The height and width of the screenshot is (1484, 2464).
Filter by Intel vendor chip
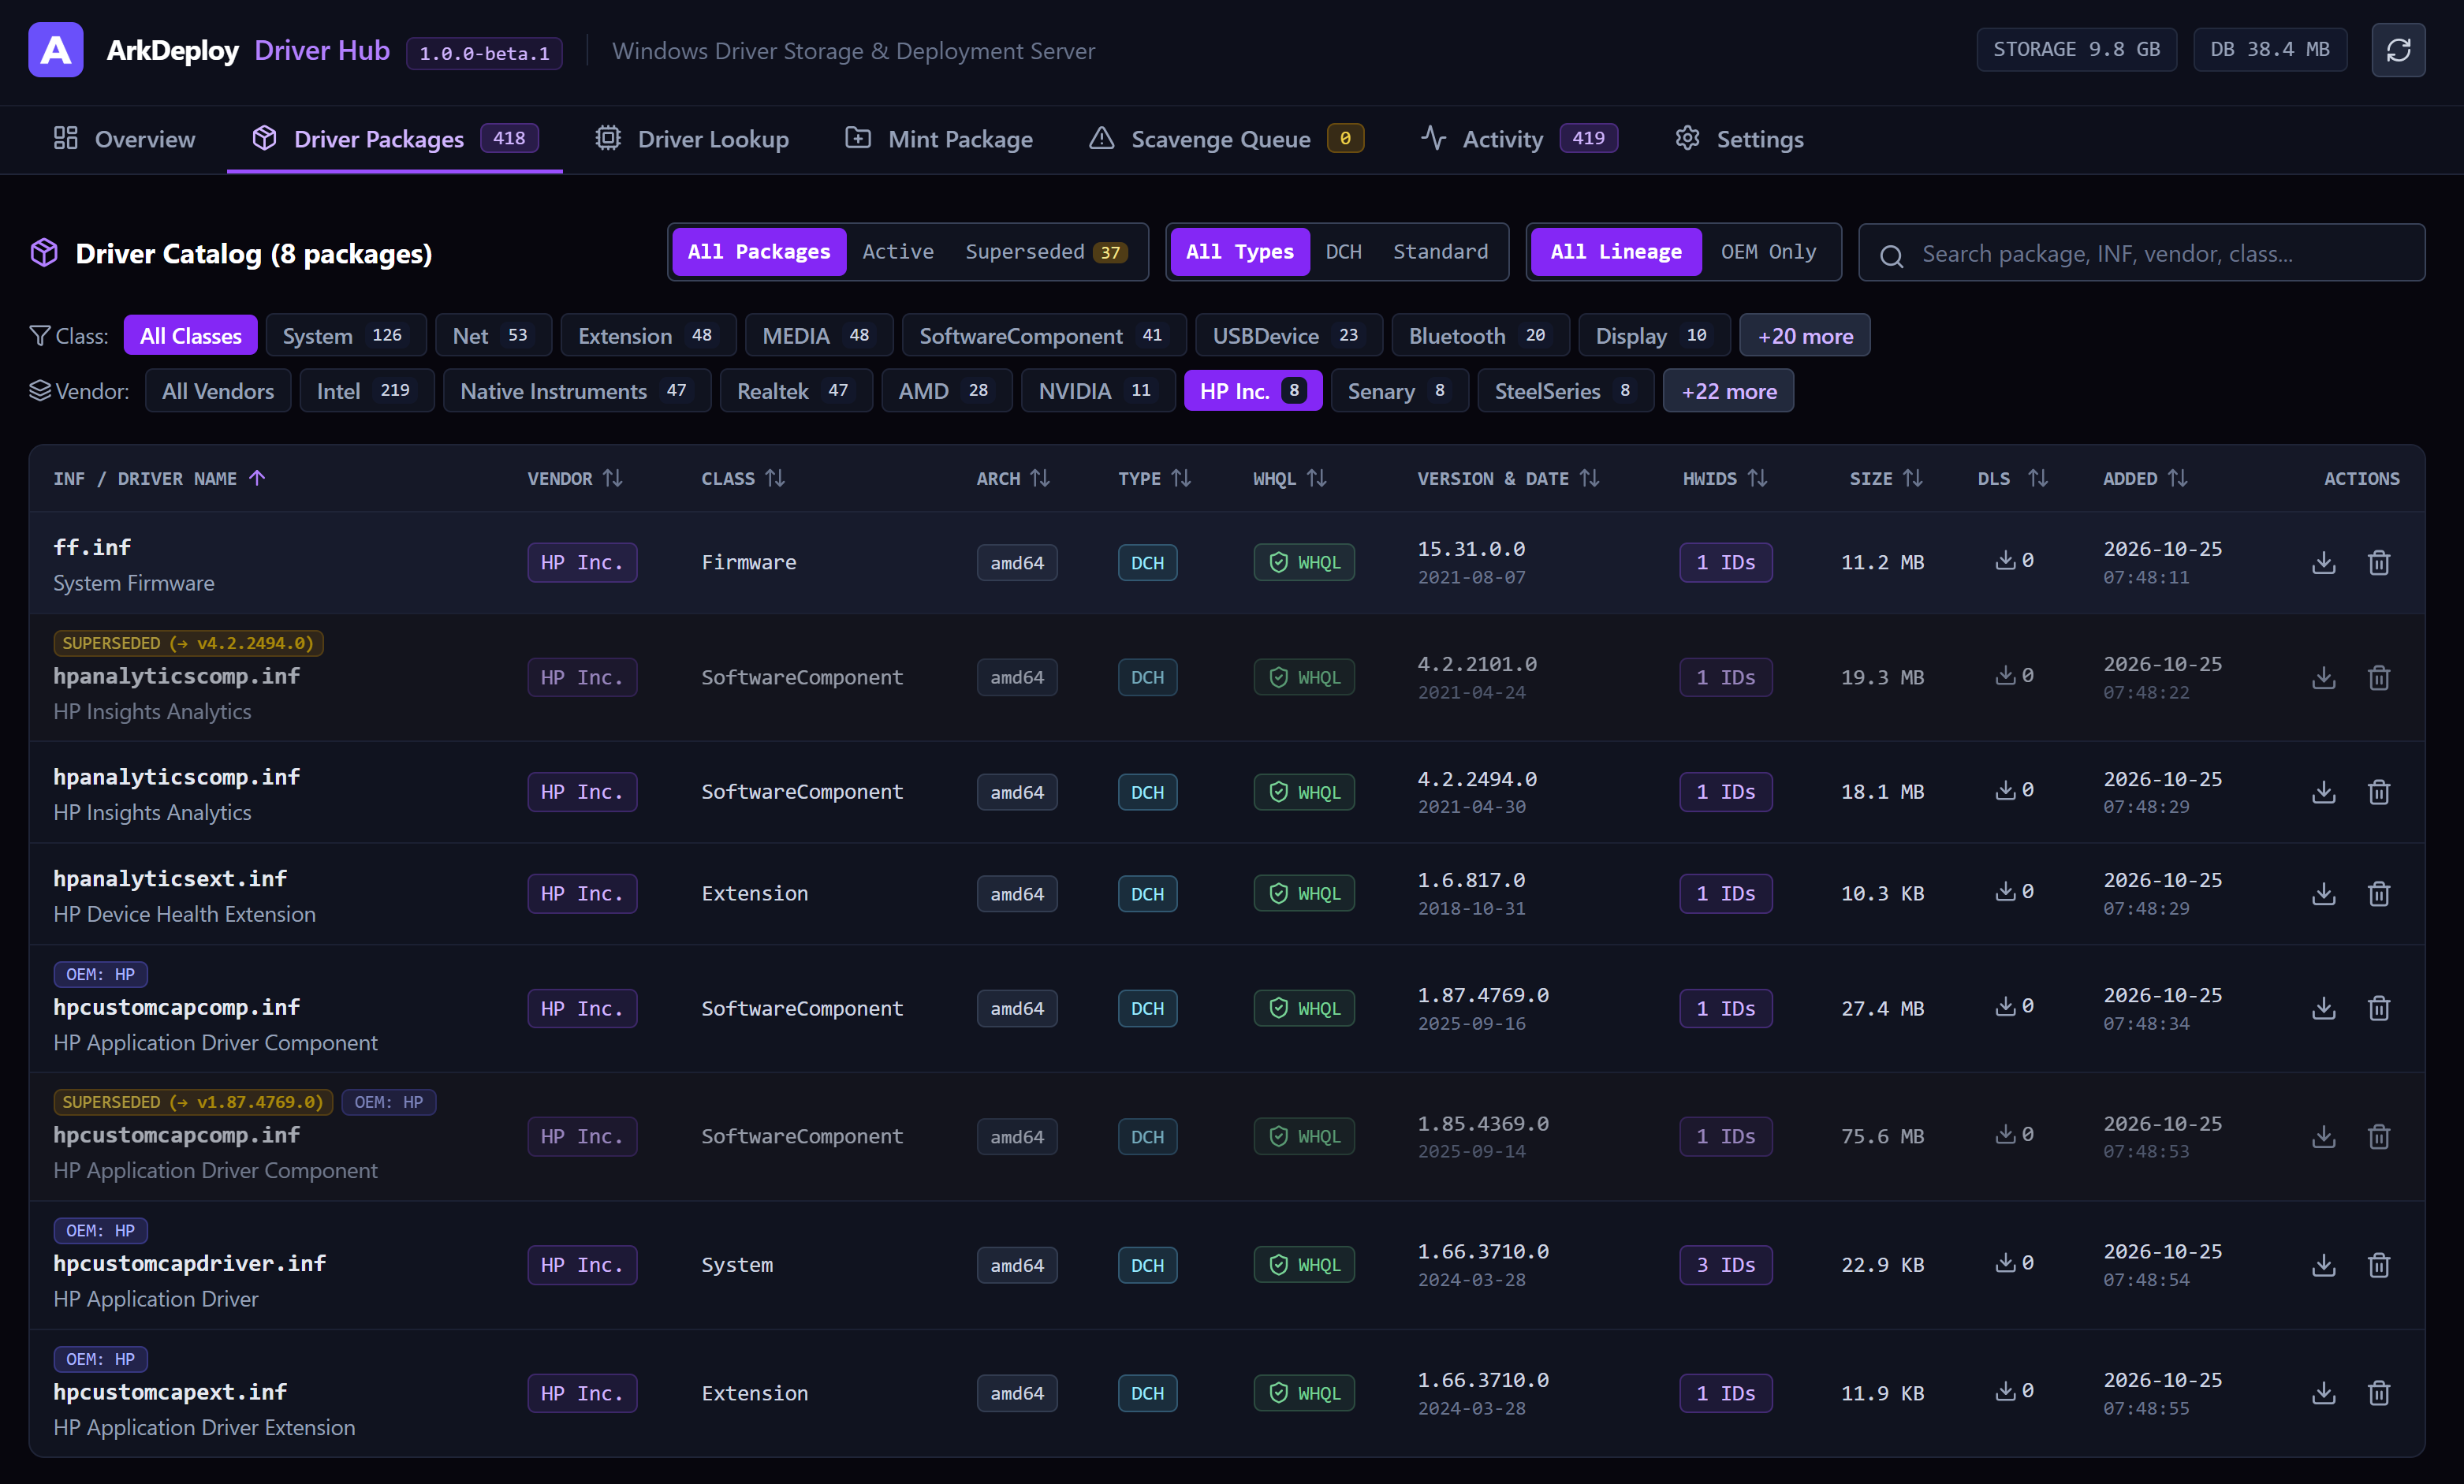point(366,391)
